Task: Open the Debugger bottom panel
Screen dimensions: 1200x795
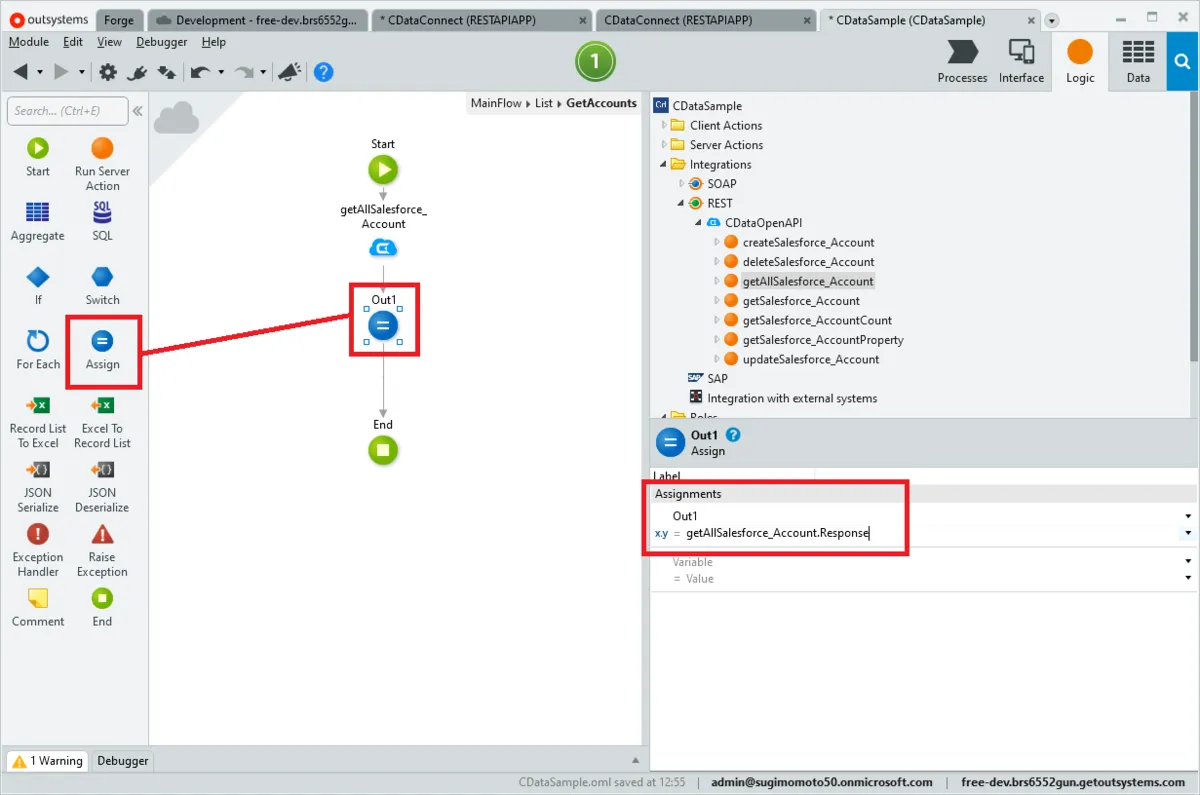Action: [123, 761]
